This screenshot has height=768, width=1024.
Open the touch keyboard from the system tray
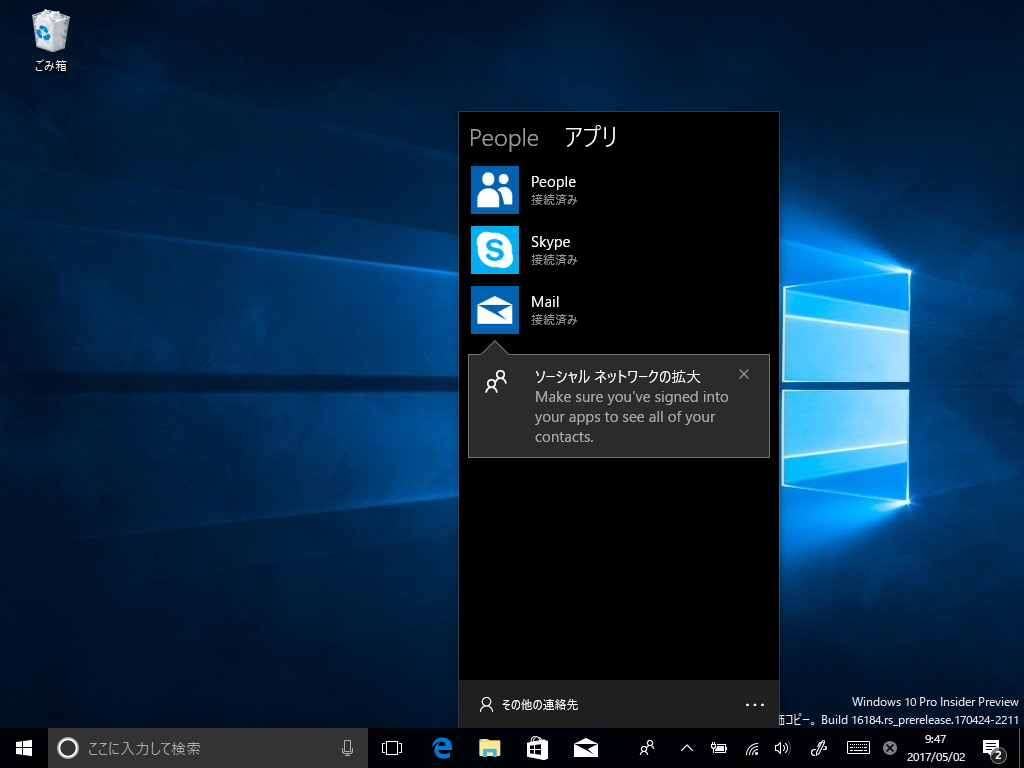tap(858, 747)
